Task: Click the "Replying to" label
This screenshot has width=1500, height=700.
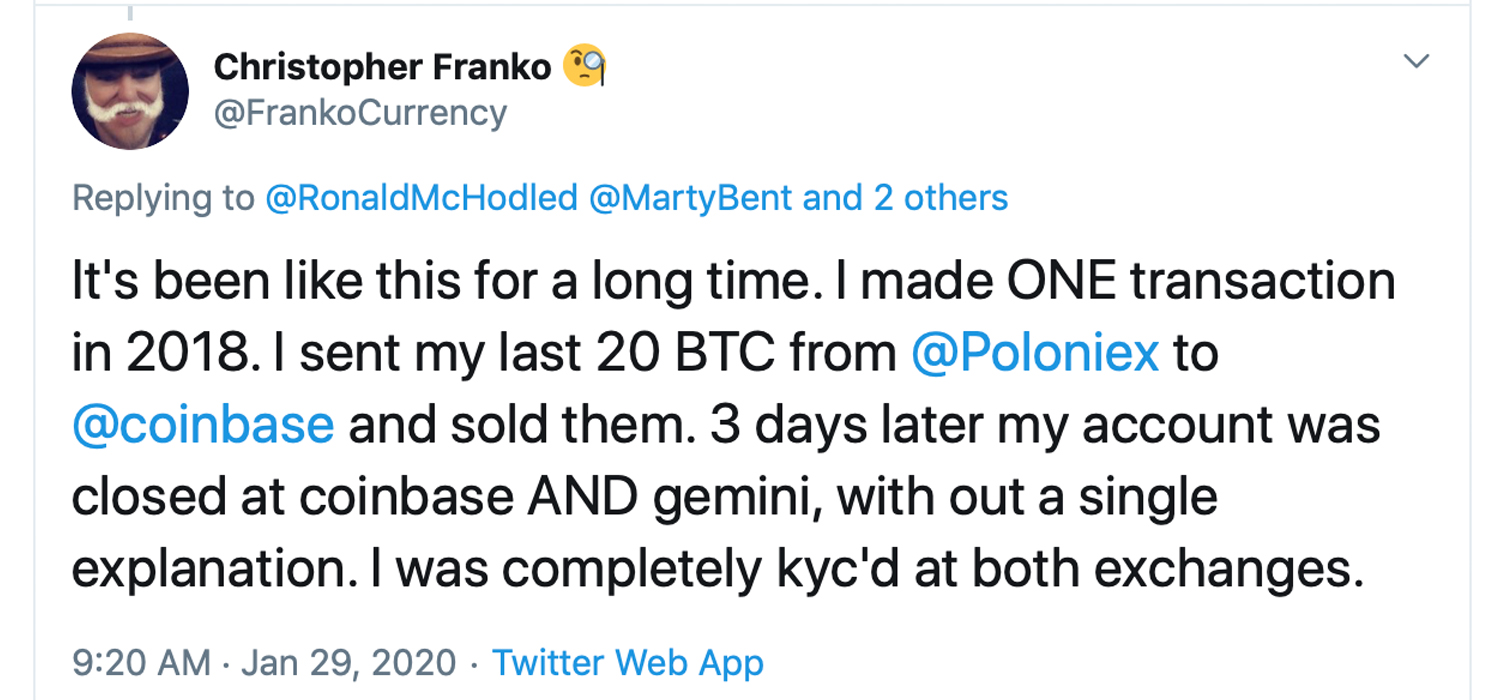Action: point(163,198)
